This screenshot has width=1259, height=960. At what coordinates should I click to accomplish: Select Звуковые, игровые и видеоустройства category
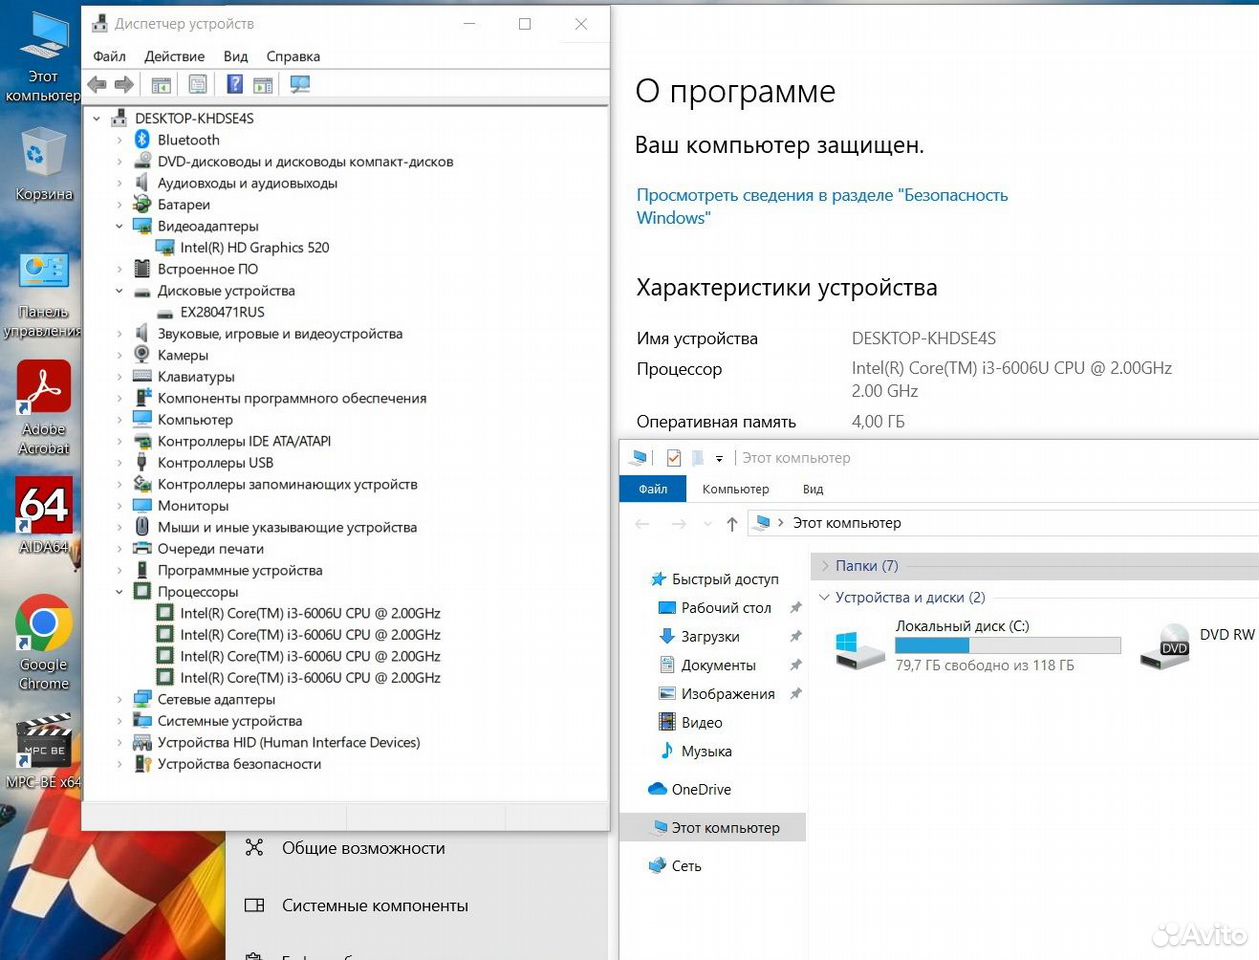coord(280,334)
